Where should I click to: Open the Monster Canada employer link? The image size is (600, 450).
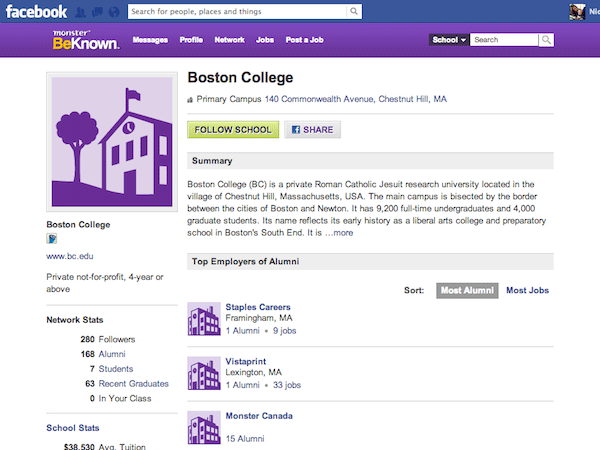click(x=259, y=416)
